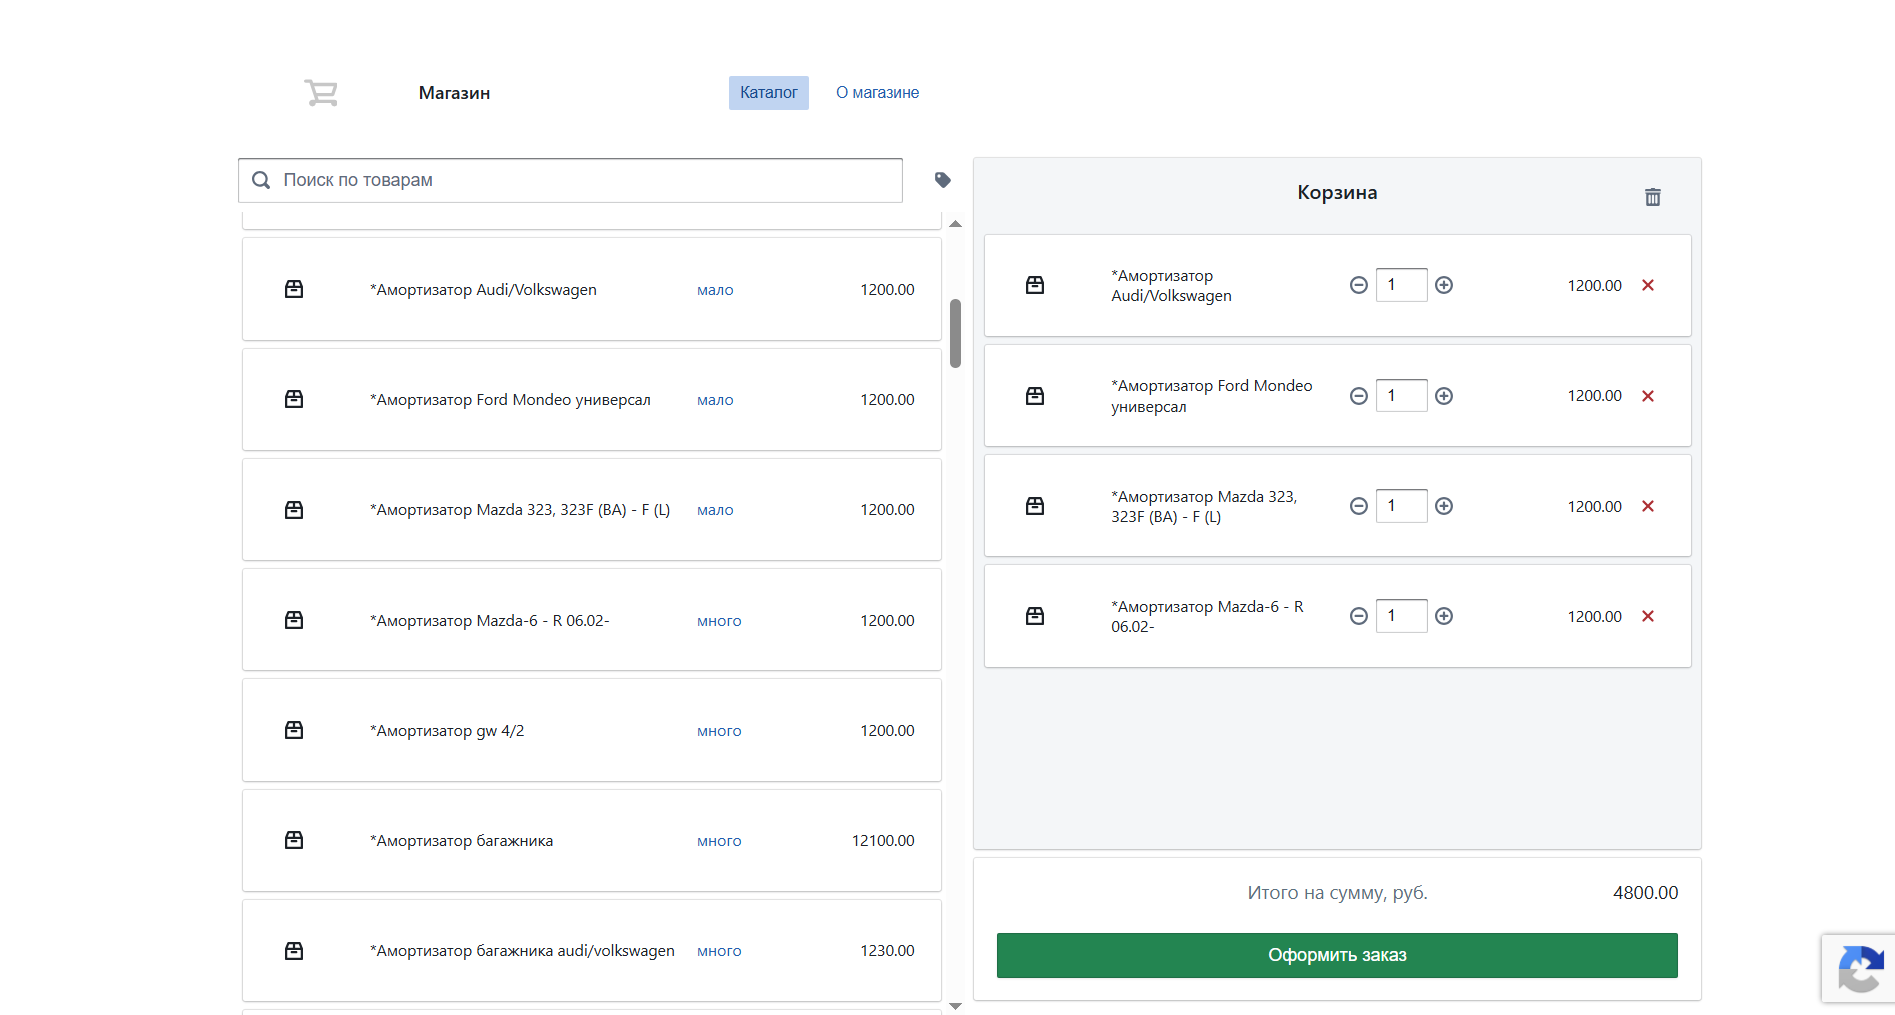
Task: Open the О магазине tab
Action: coord(877,93)
